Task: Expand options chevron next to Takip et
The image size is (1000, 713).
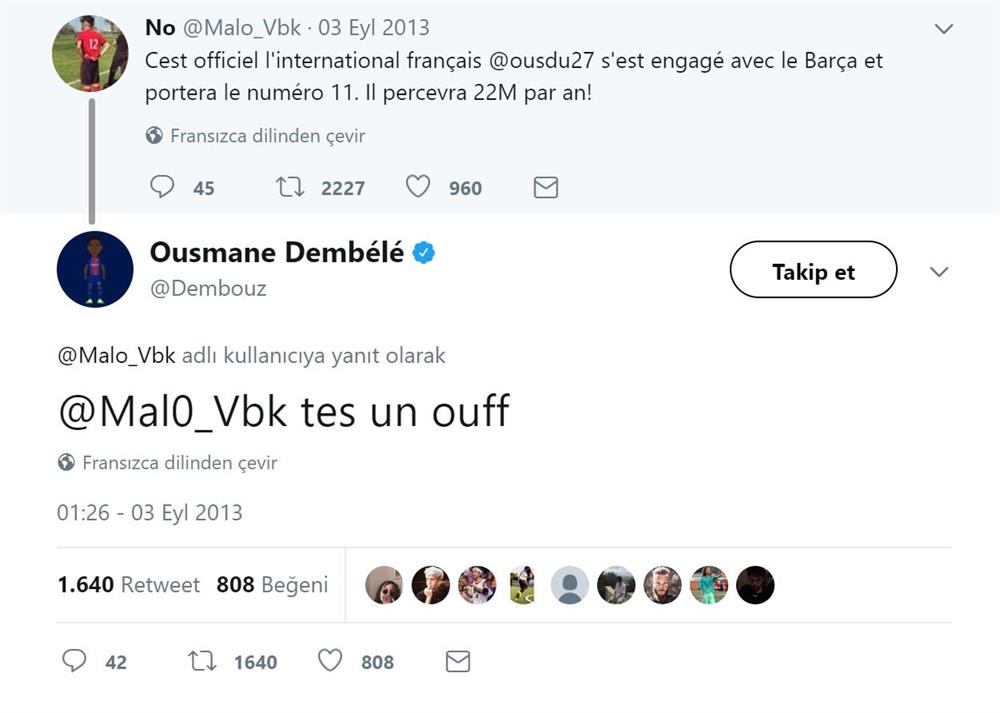Action: point(939,272)
